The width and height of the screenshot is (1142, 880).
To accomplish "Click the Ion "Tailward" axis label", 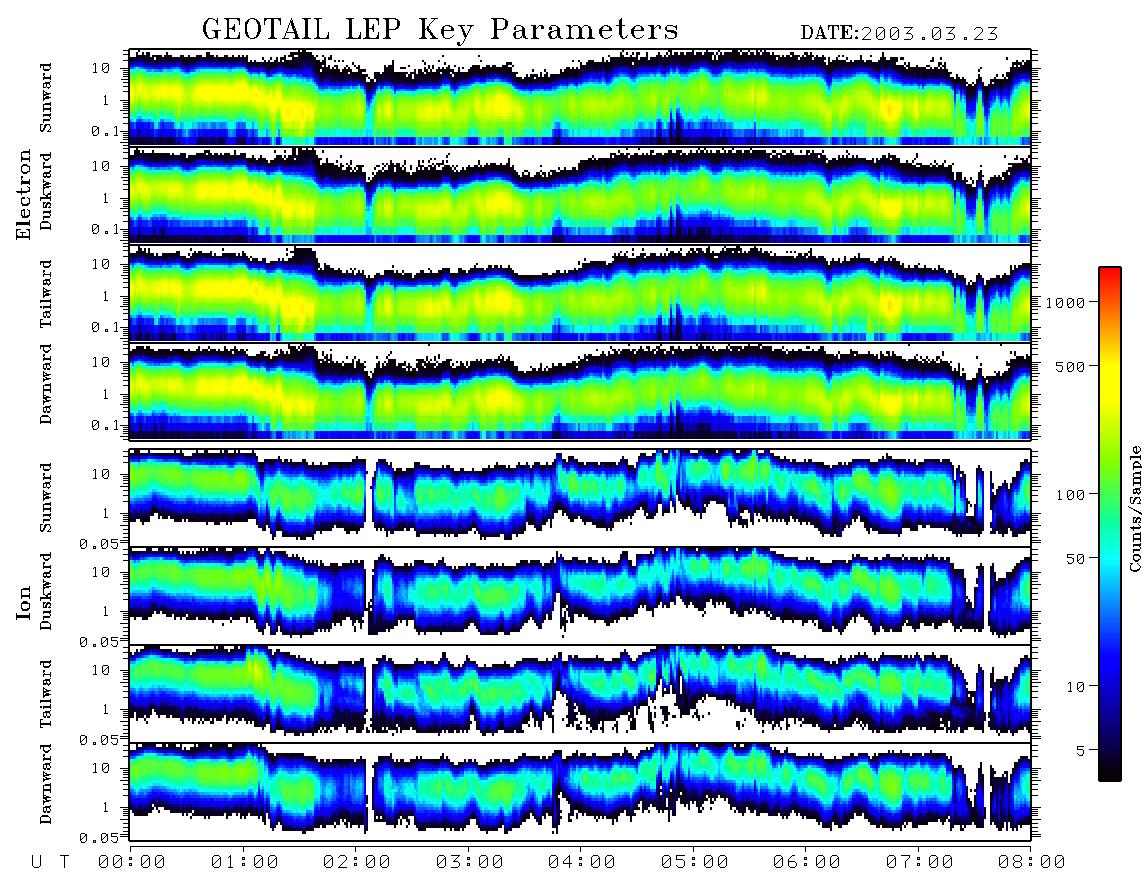I will coord(46,693).
